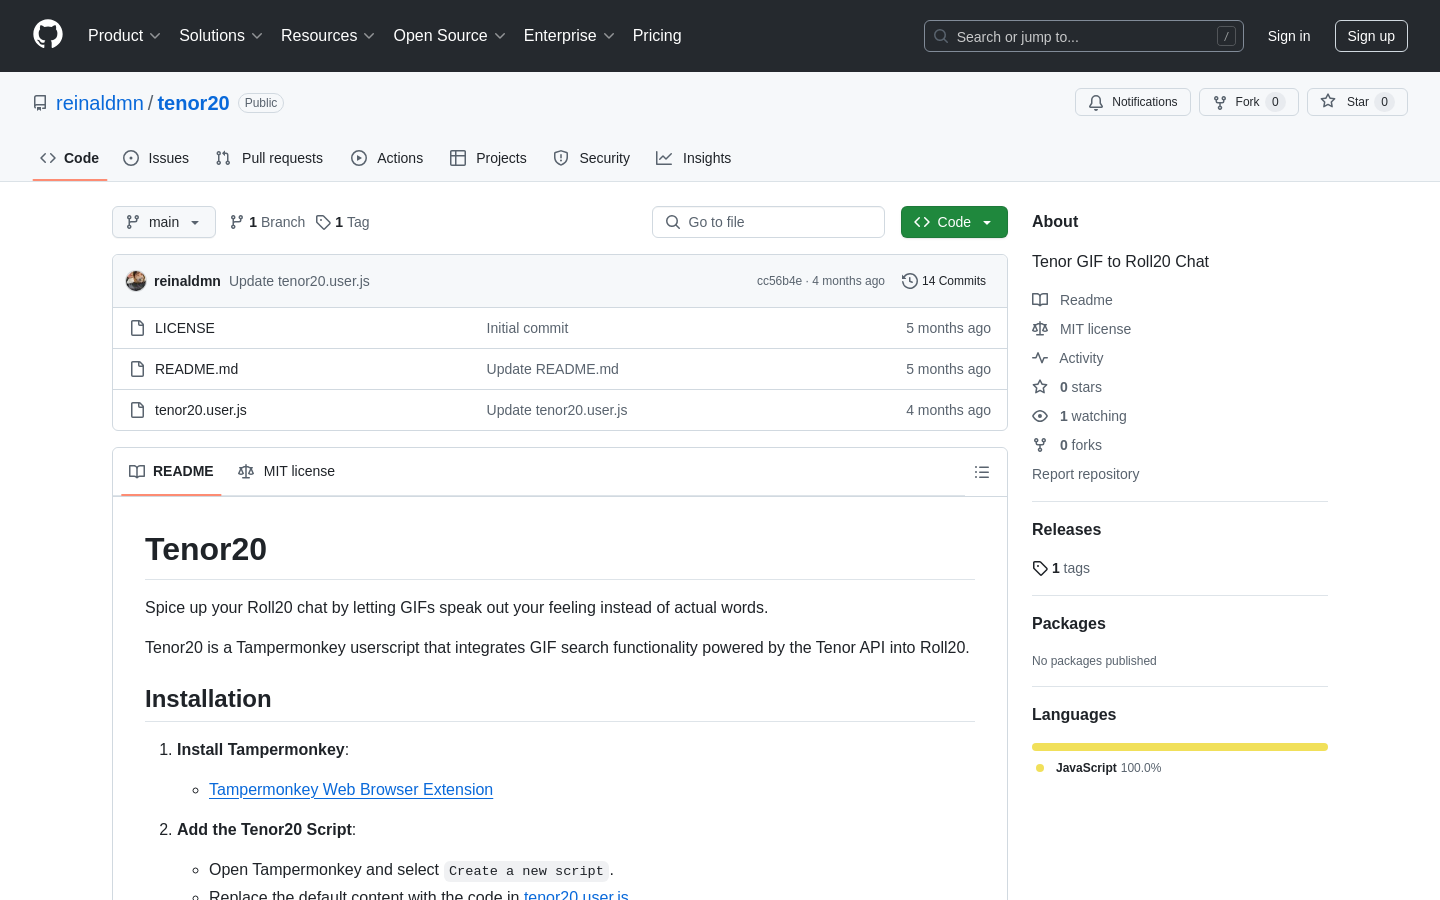Click the yellow JavaScript language bar
The image size is (1440, 900).
1180,747
